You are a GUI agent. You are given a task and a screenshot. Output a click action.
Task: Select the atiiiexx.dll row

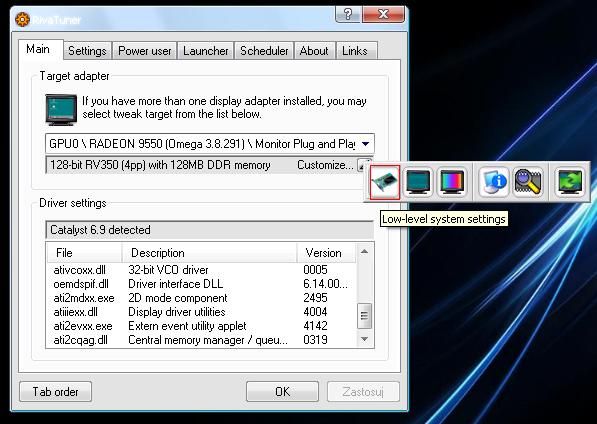pyautogui.click(x=201, y=312)
